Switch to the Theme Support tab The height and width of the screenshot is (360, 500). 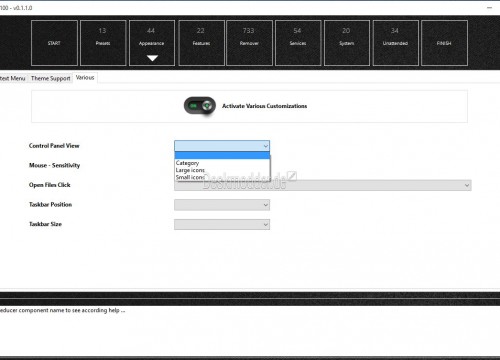coord(51,78)
